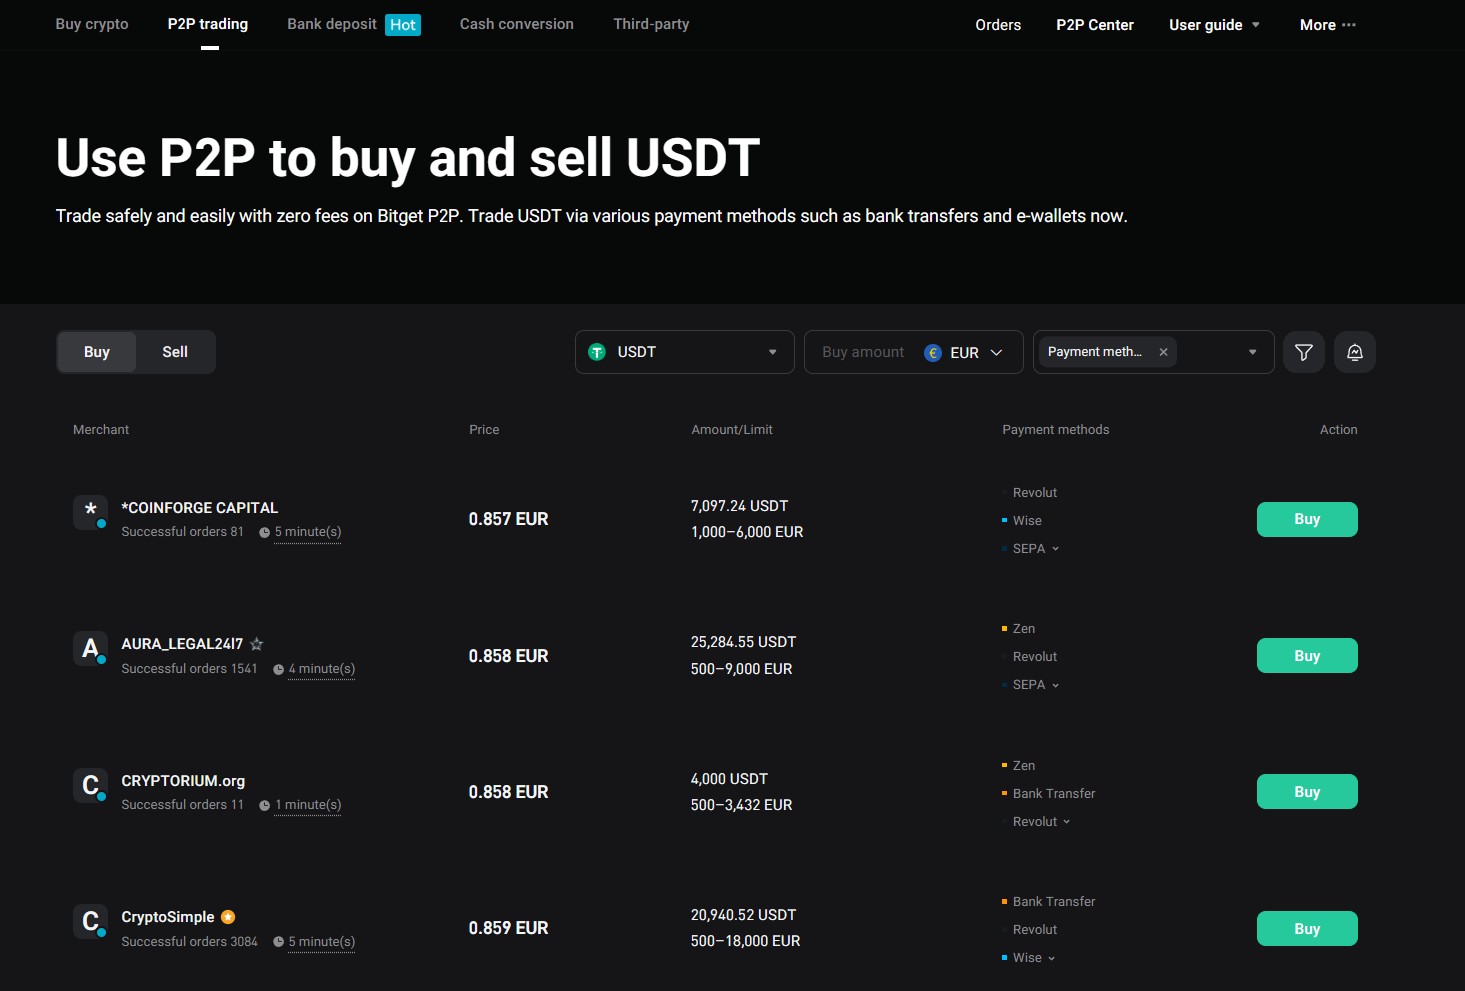Click the 25,284.55 USDT amount

(x=744, y=642)
